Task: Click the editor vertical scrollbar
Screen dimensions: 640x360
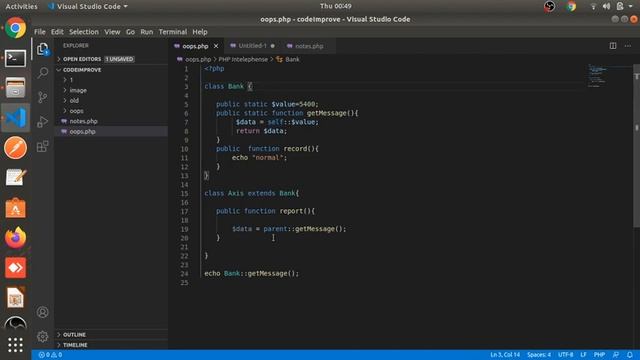Action: pos(636,146)
